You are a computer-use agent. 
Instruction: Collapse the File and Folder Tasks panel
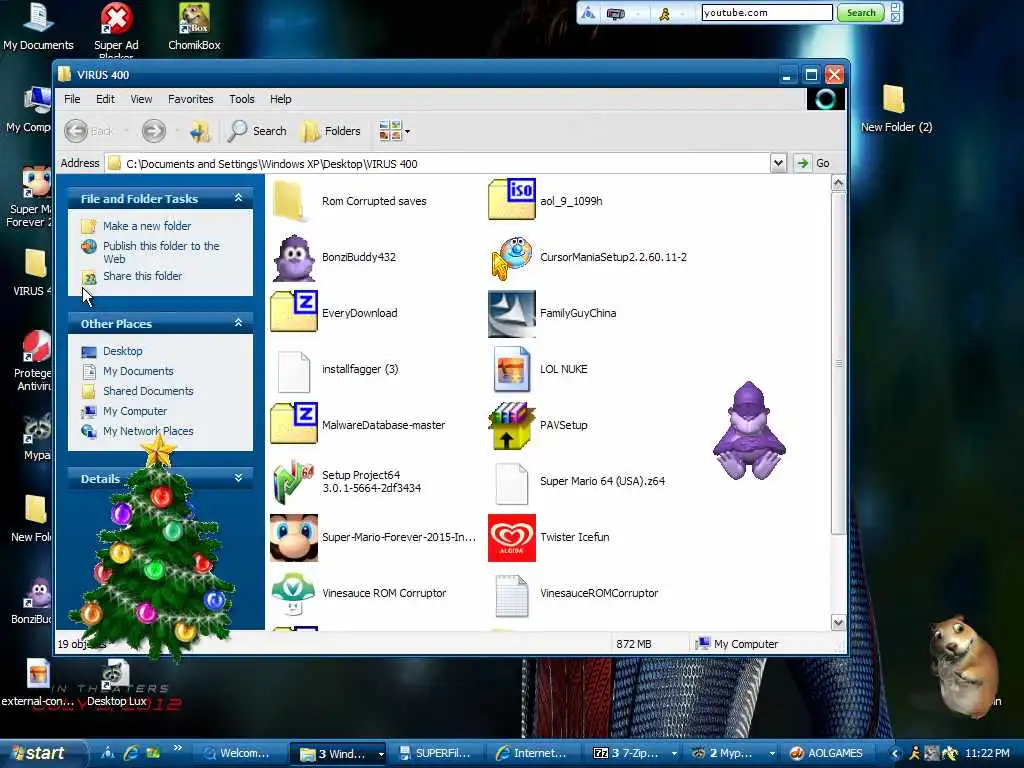[x=238, y=198]
